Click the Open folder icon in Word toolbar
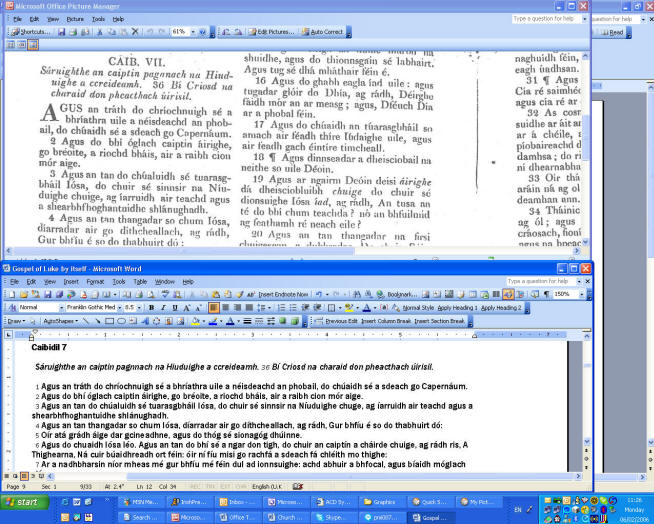The image size is (654, 524). pos(24,295)
